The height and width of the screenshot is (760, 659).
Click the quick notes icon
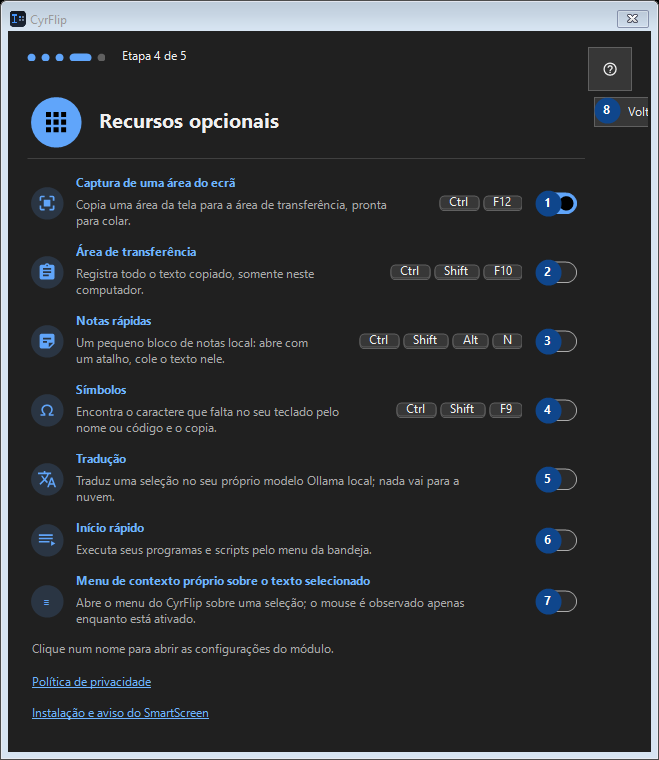tap(47, 341)
